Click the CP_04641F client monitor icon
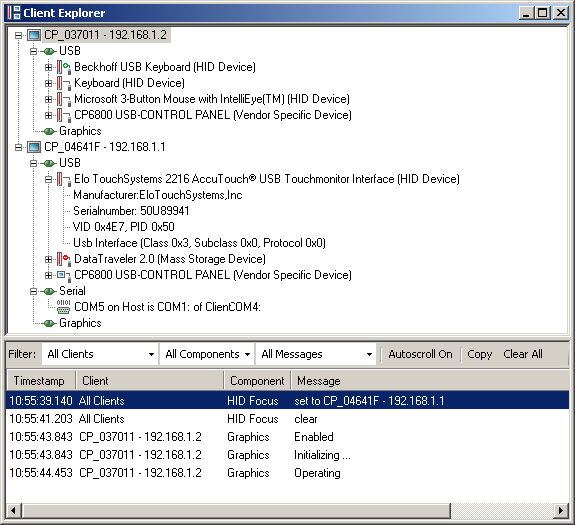This screenshot has width=575, height=525. click(34, 147)
